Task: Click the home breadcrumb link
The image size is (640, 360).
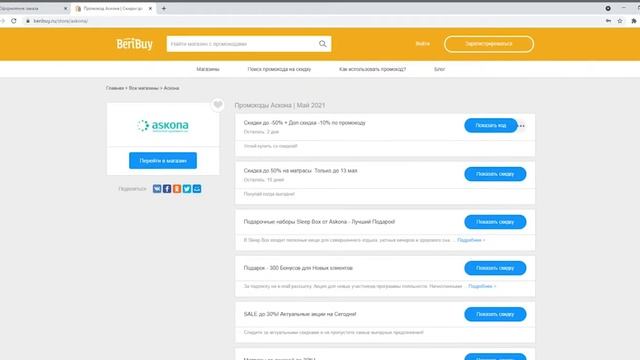Action: (x=115, y=88)
